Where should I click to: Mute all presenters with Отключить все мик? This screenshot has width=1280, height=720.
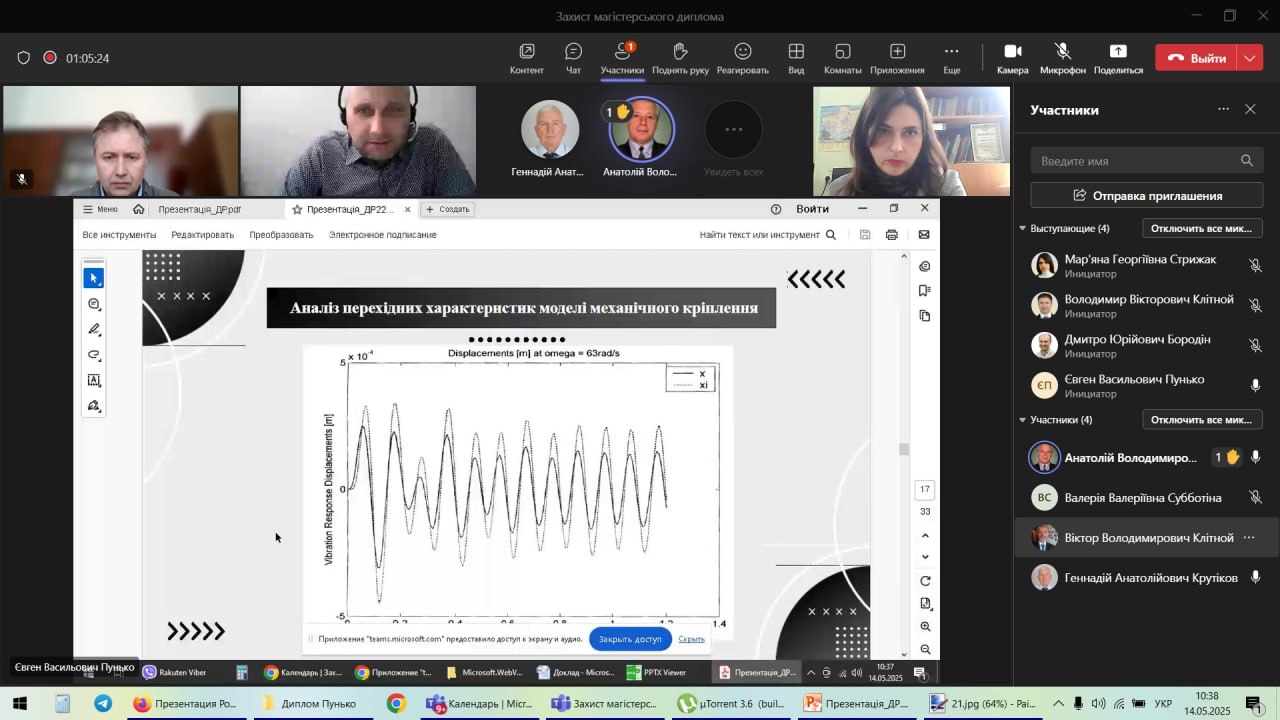tap(1202, 228)
